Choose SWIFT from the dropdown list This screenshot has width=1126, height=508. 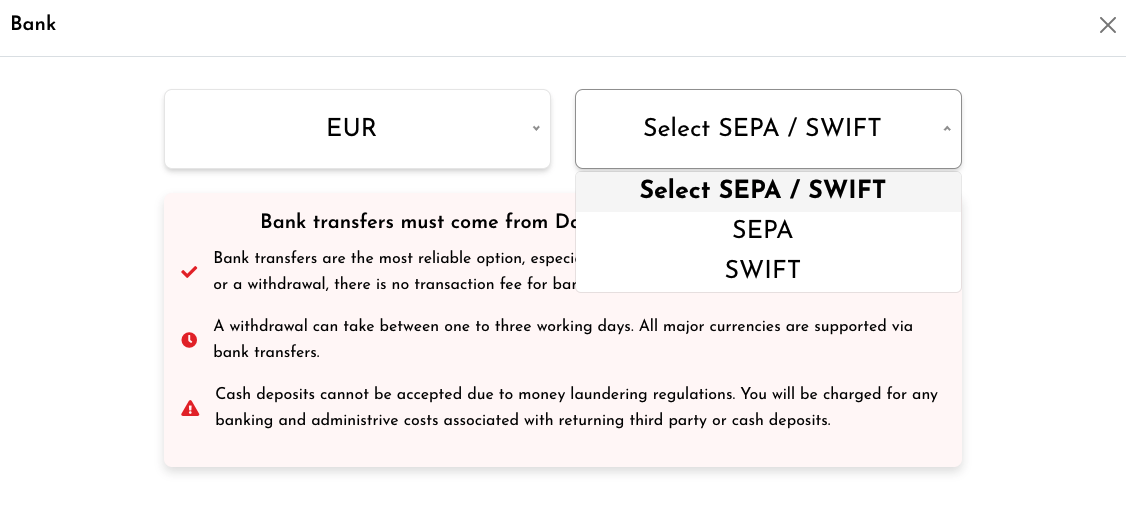click(762, 270)
